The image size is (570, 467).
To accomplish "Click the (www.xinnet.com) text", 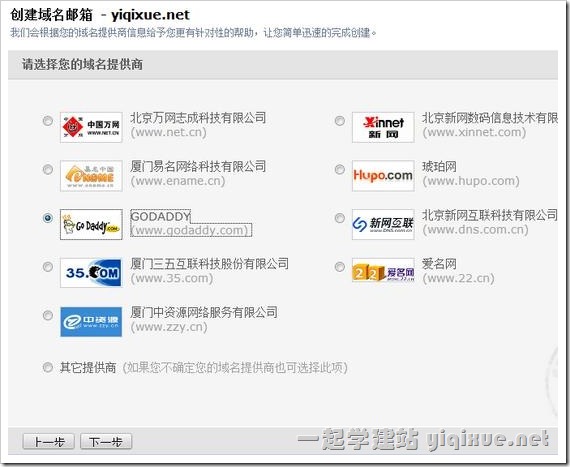I will click(474, 132).
